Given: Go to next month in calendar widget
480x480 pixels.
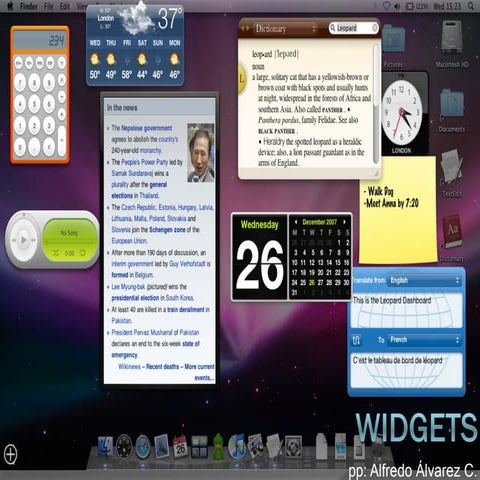Looking at the screenshot, I should tap(344, 222).
